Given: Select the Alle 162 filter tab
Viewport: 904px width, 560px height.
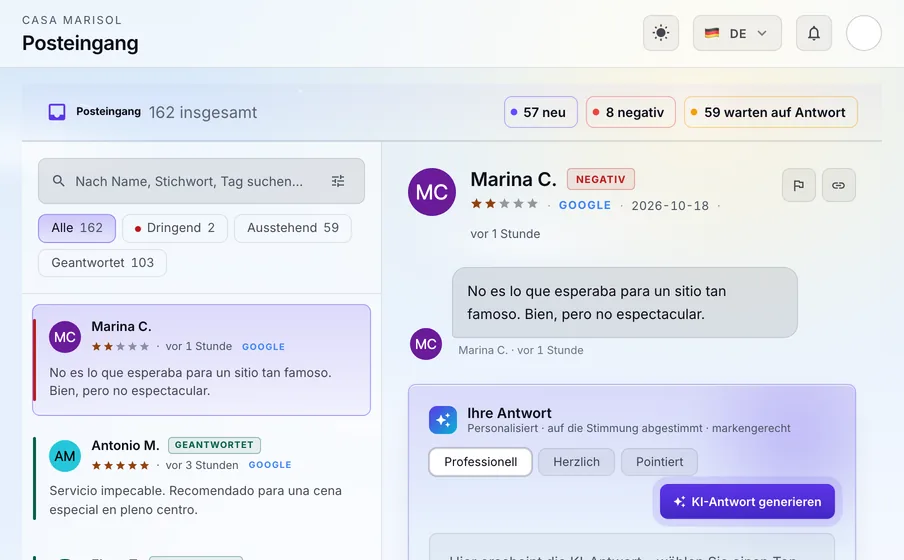Looking at the screenshot, I should click(x=77, y=228).
